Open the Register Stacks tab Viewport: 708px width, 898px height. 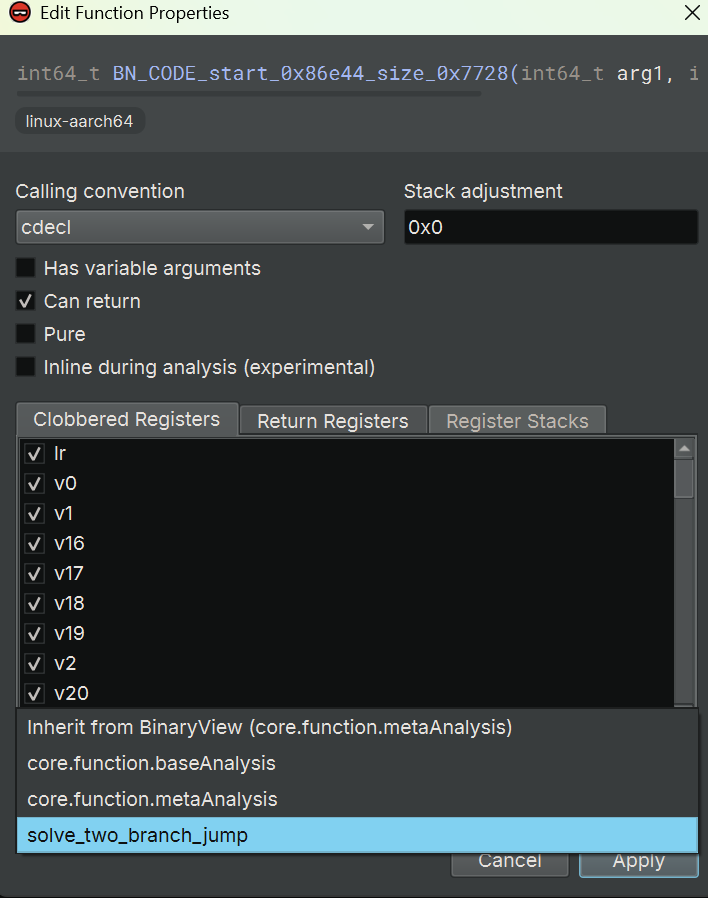517,421
